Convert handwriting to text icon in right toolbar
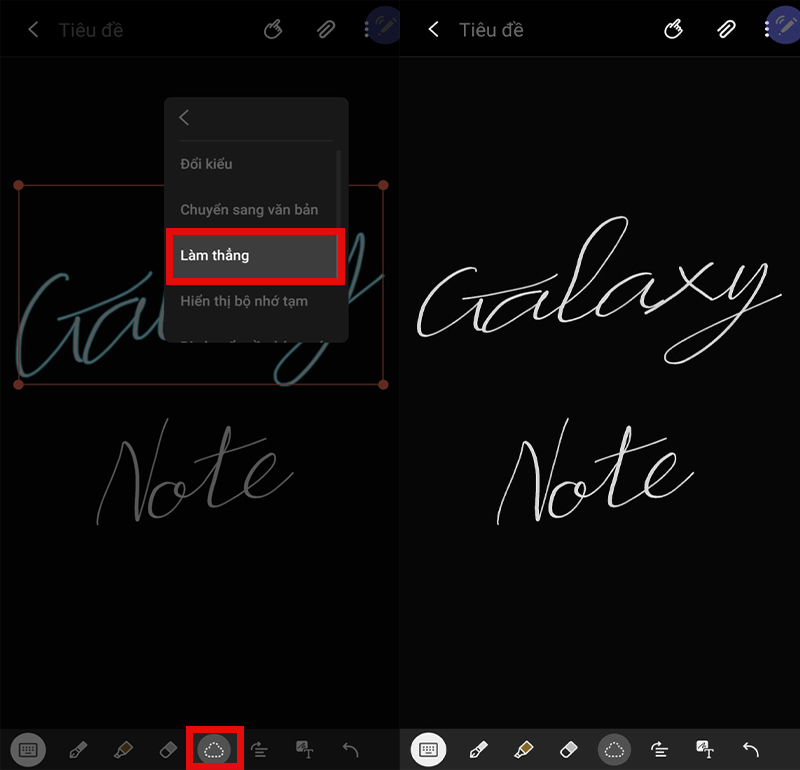The image size is (800, 770). [705, 750]
